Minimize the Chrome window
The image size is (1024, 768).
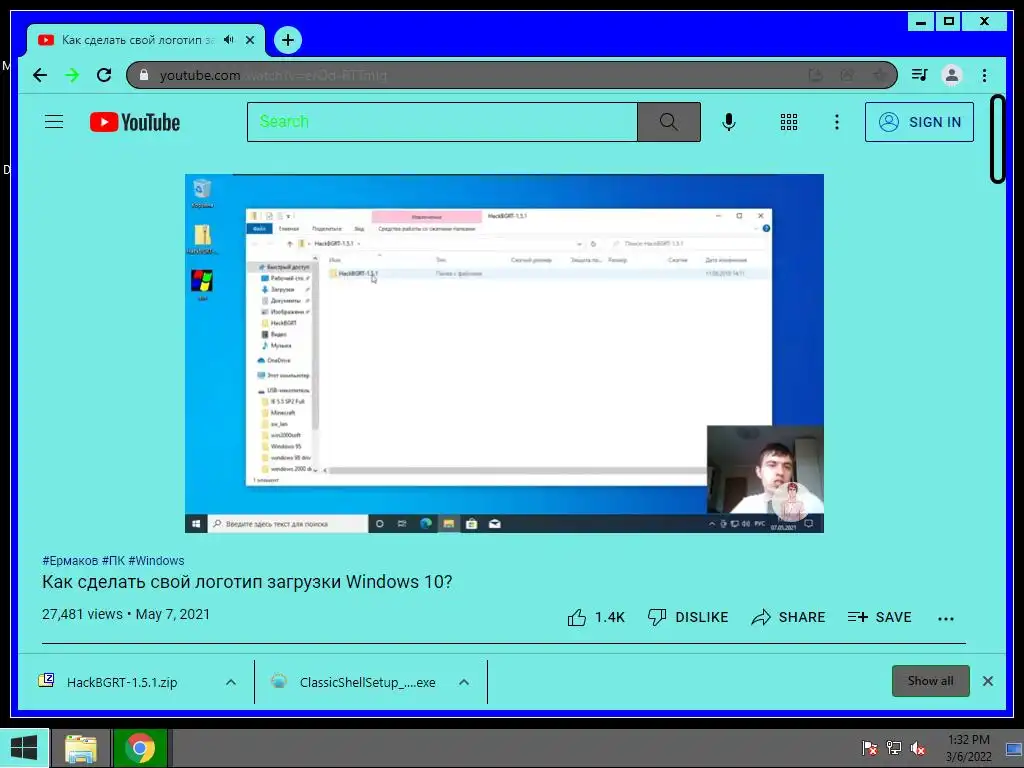(x=921, y=22)
